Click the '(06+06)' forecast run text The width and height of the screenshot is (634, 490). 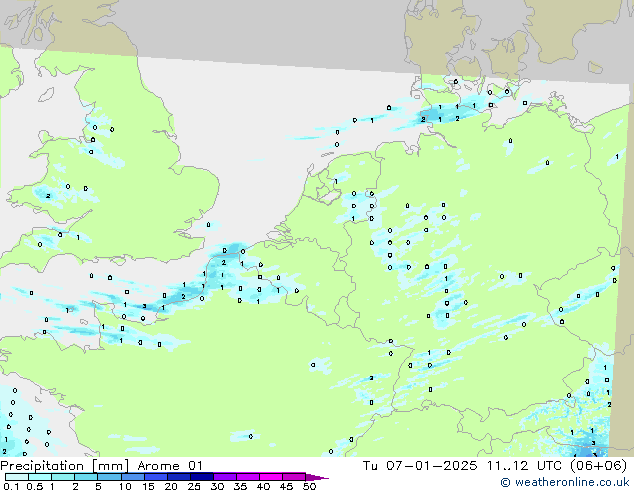click(x=598, y=466)
